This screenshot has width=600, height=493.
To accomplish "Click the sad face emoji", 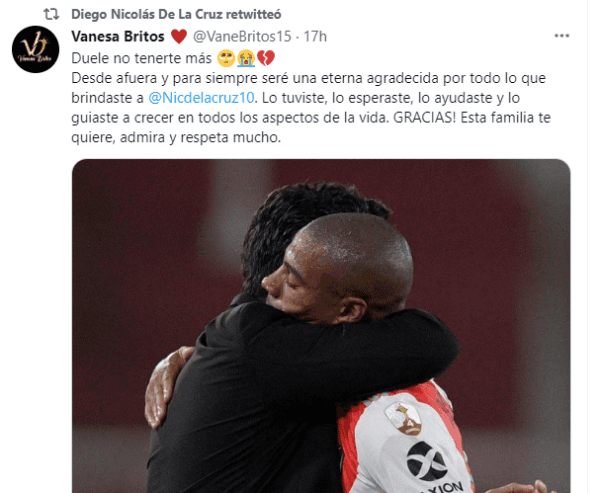I will [x=226, y=59].
